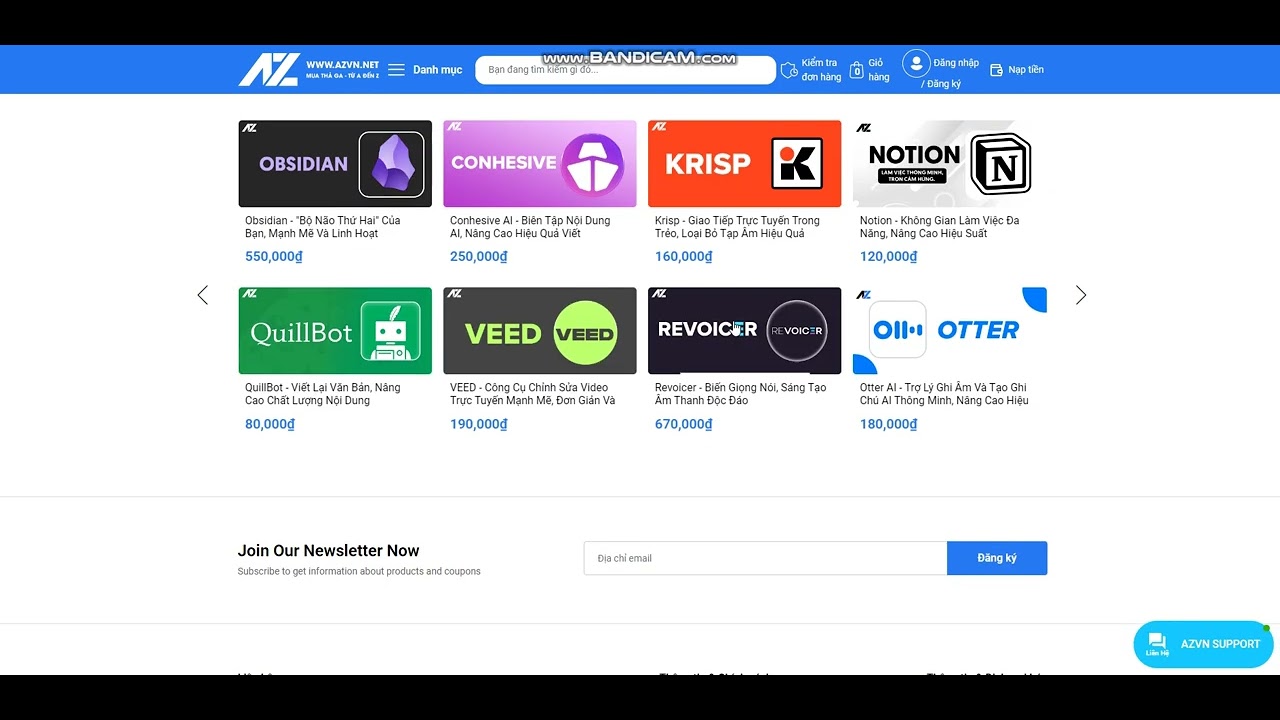This screenshot has width=1280, height=720.
Task: Open the Obsidian product thumbnail
Action: coord(335,164)
